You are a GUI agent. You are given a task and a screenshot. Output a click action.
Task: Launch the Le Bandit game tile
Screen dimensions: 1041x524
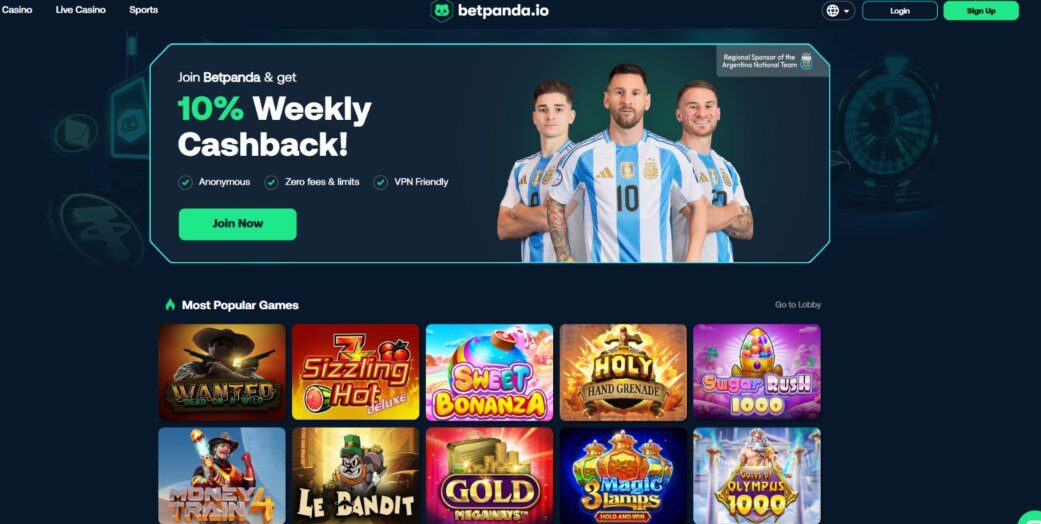coord(356,476)
